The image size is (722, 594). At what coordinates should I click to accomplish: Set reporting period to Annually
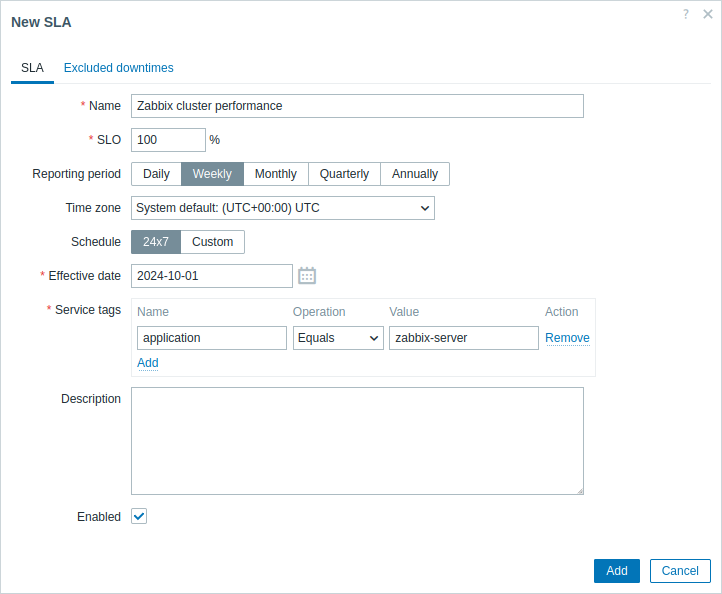point(414,174)
